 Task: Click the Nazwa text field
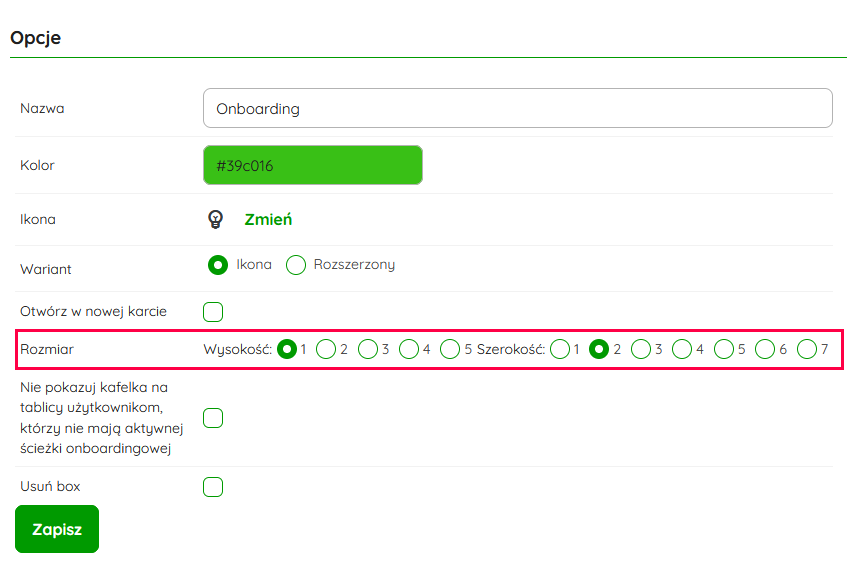point(517,108)
